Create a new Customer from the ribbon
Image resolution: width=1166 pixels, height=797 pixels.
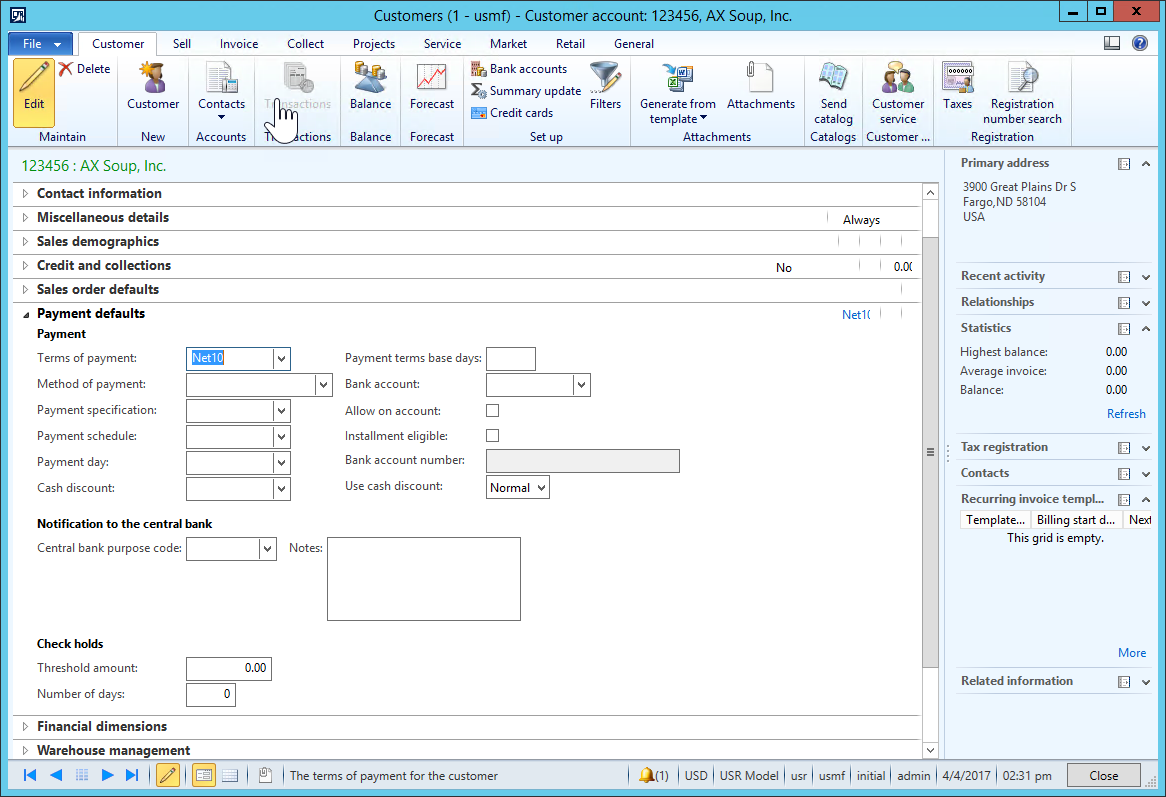[x=152, y=87]
